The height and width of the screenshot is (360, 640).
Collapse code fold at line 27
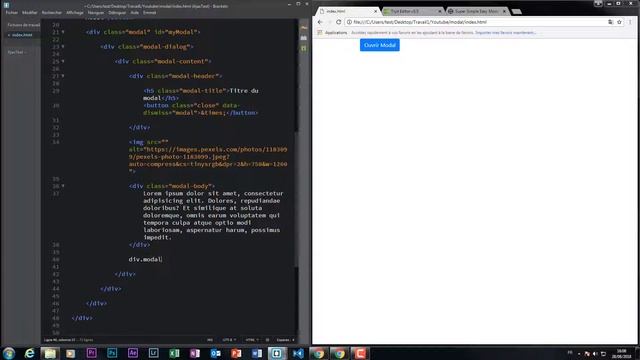tap(63, 76)
